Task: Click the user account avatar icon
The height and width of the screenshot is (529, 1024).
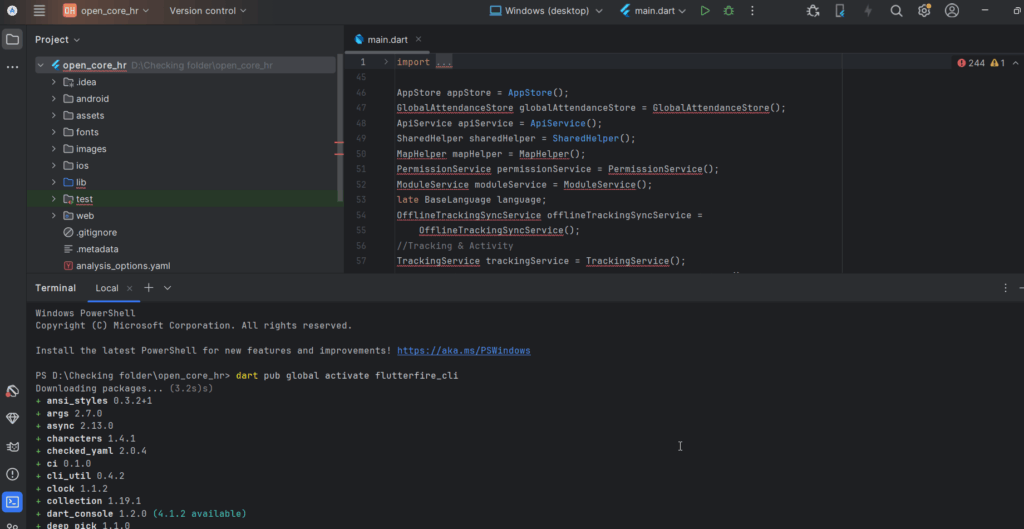Action: pyautogui.click(x=952, y=11)
